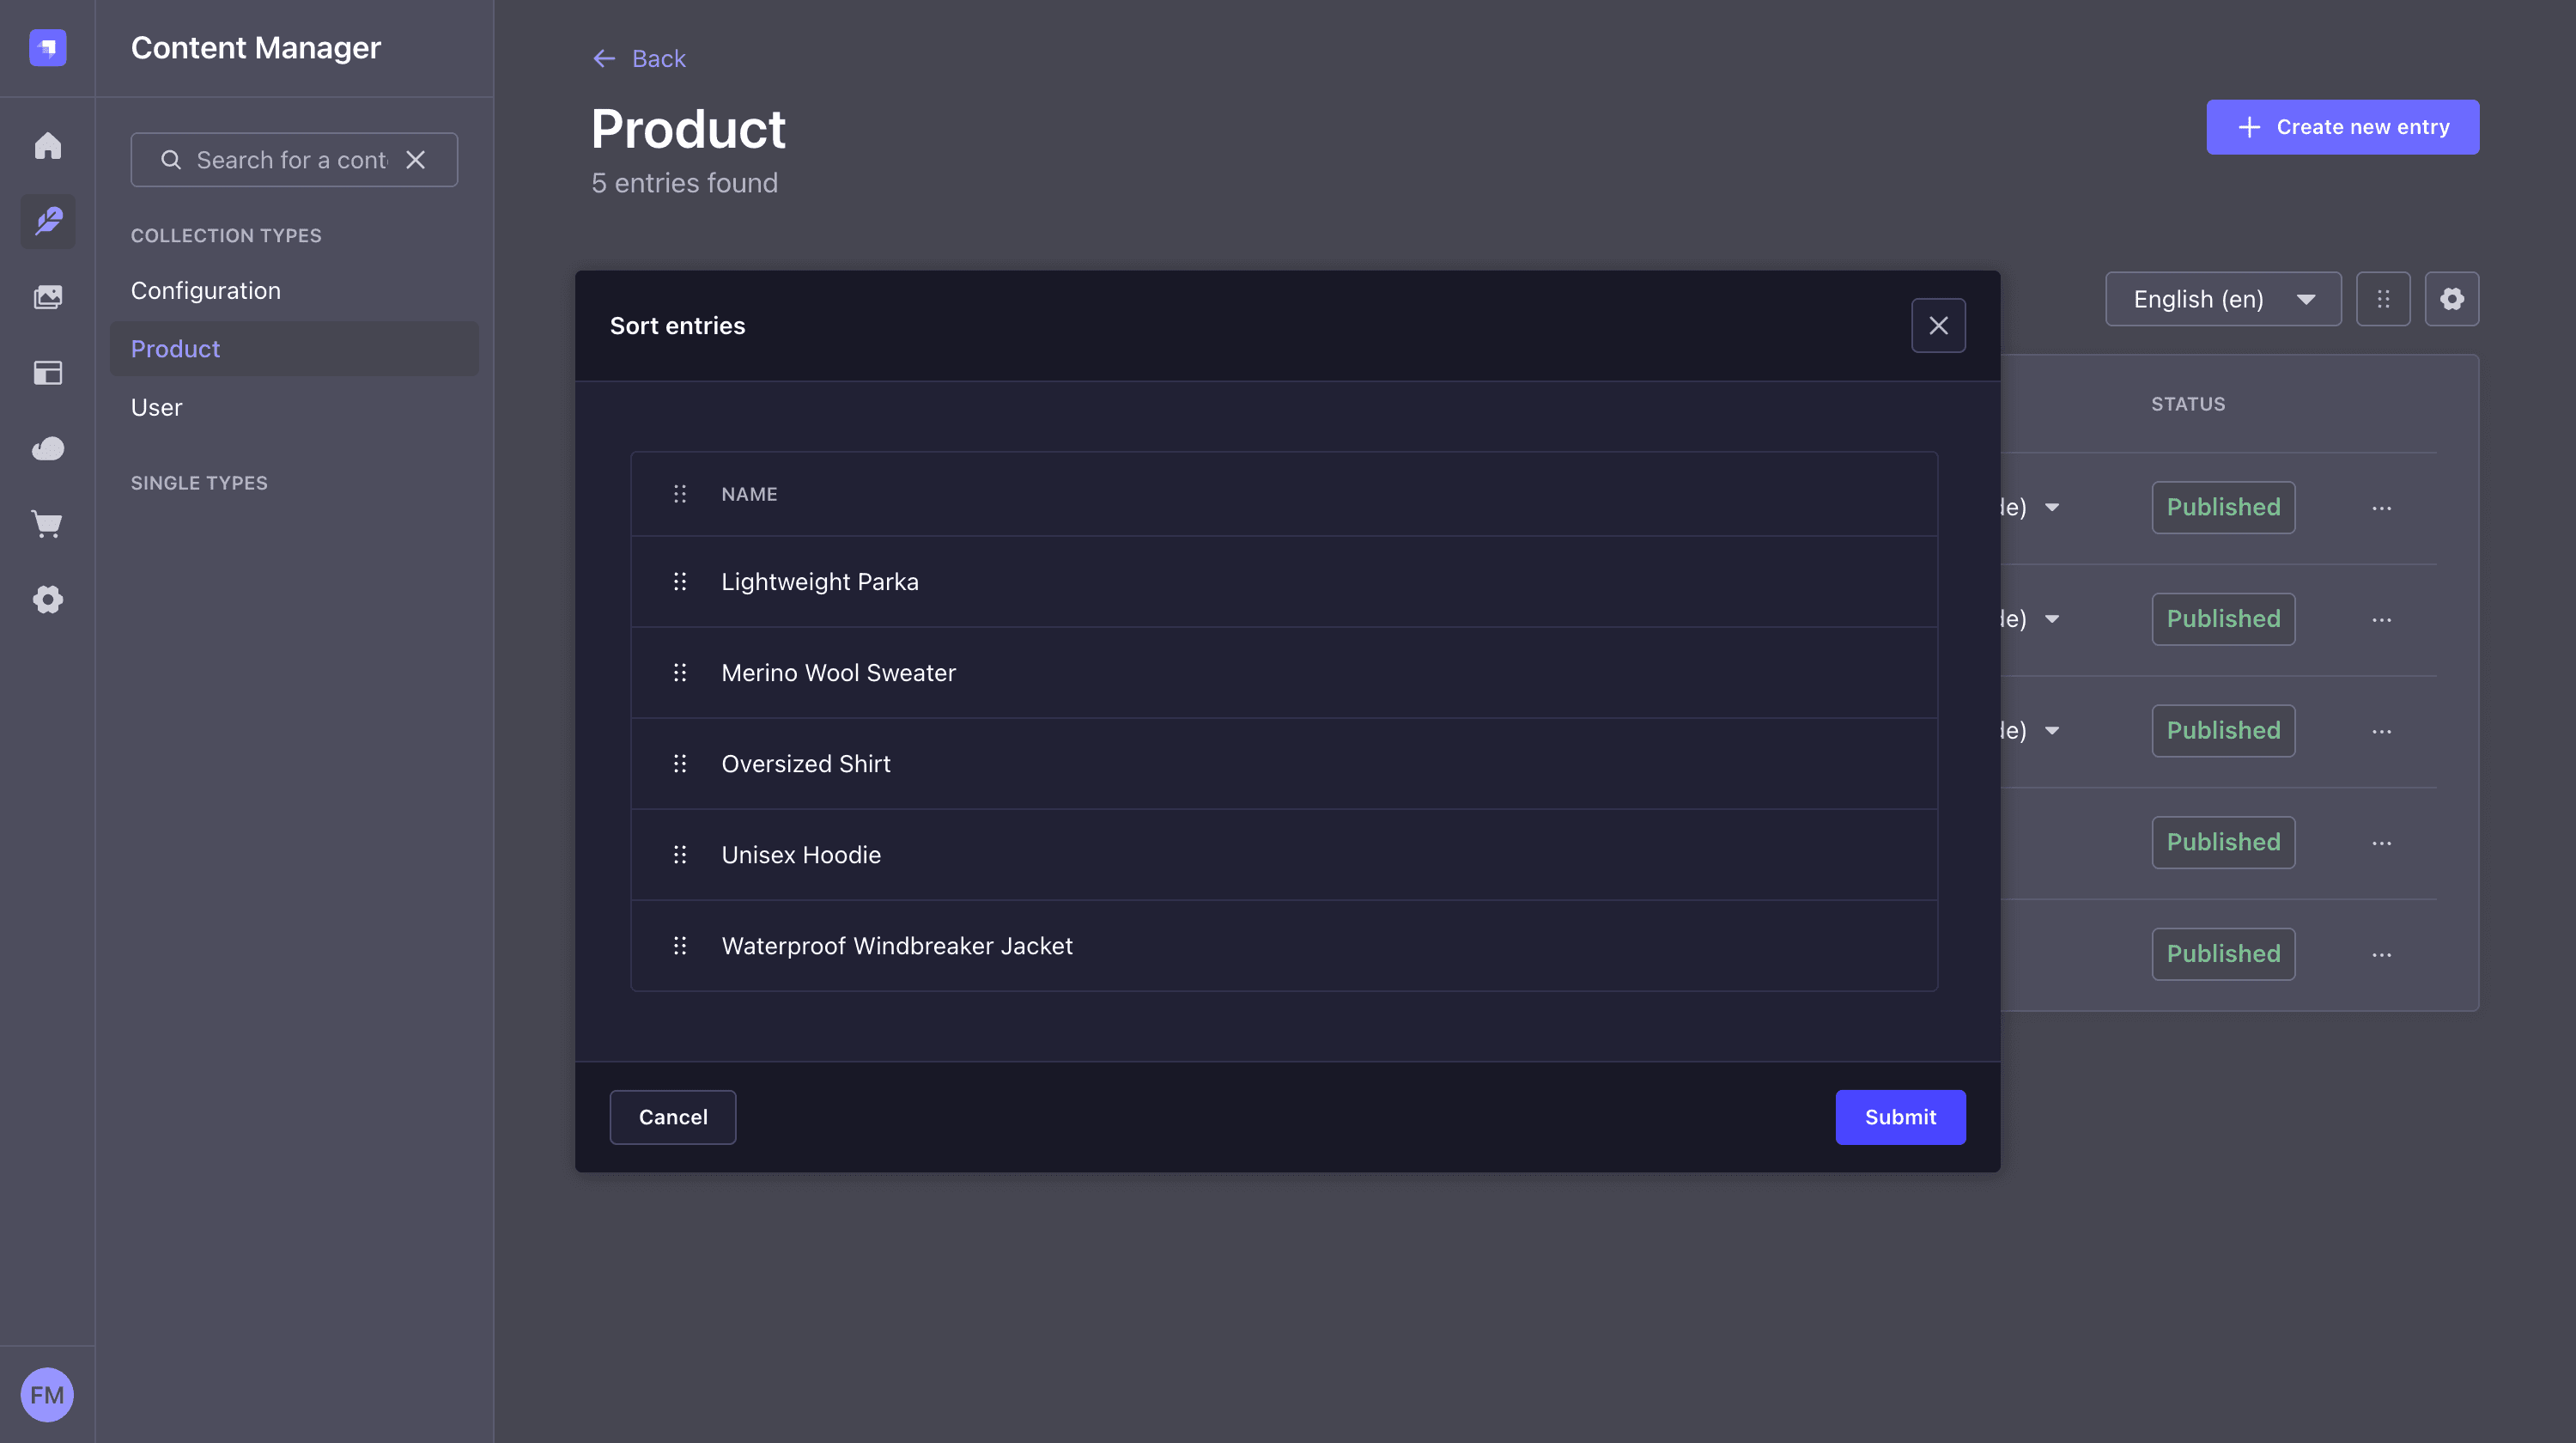Cancel the Sort entries dialog
Viewport: 2576px width, 1443px height.
coord(673,1117)
